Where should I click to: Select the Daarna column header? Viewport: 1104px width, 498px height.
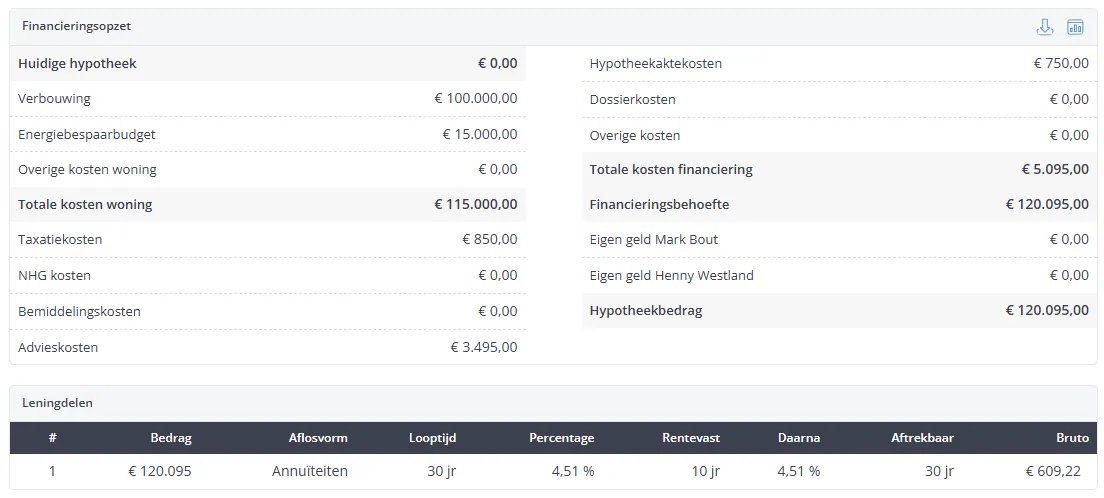[x=799, y=438]
